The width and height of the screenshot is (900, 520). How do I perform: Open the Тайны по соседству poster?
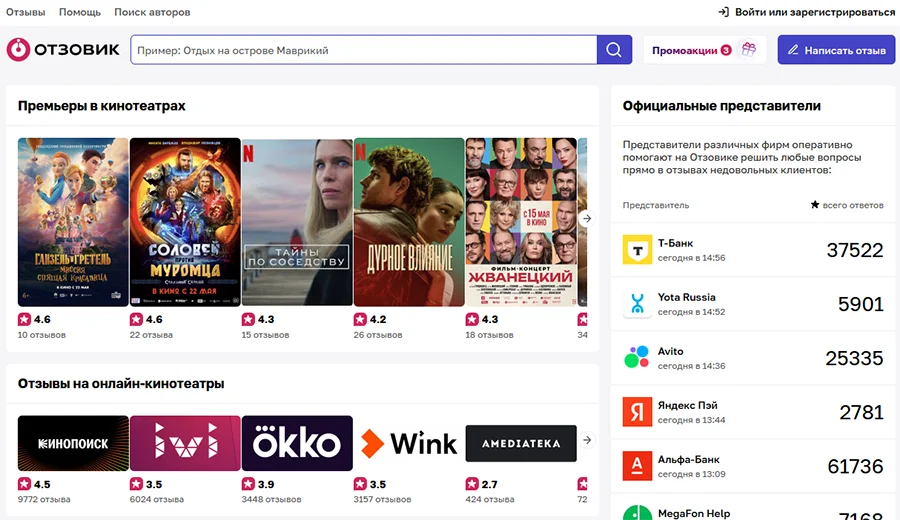(297, 222)
